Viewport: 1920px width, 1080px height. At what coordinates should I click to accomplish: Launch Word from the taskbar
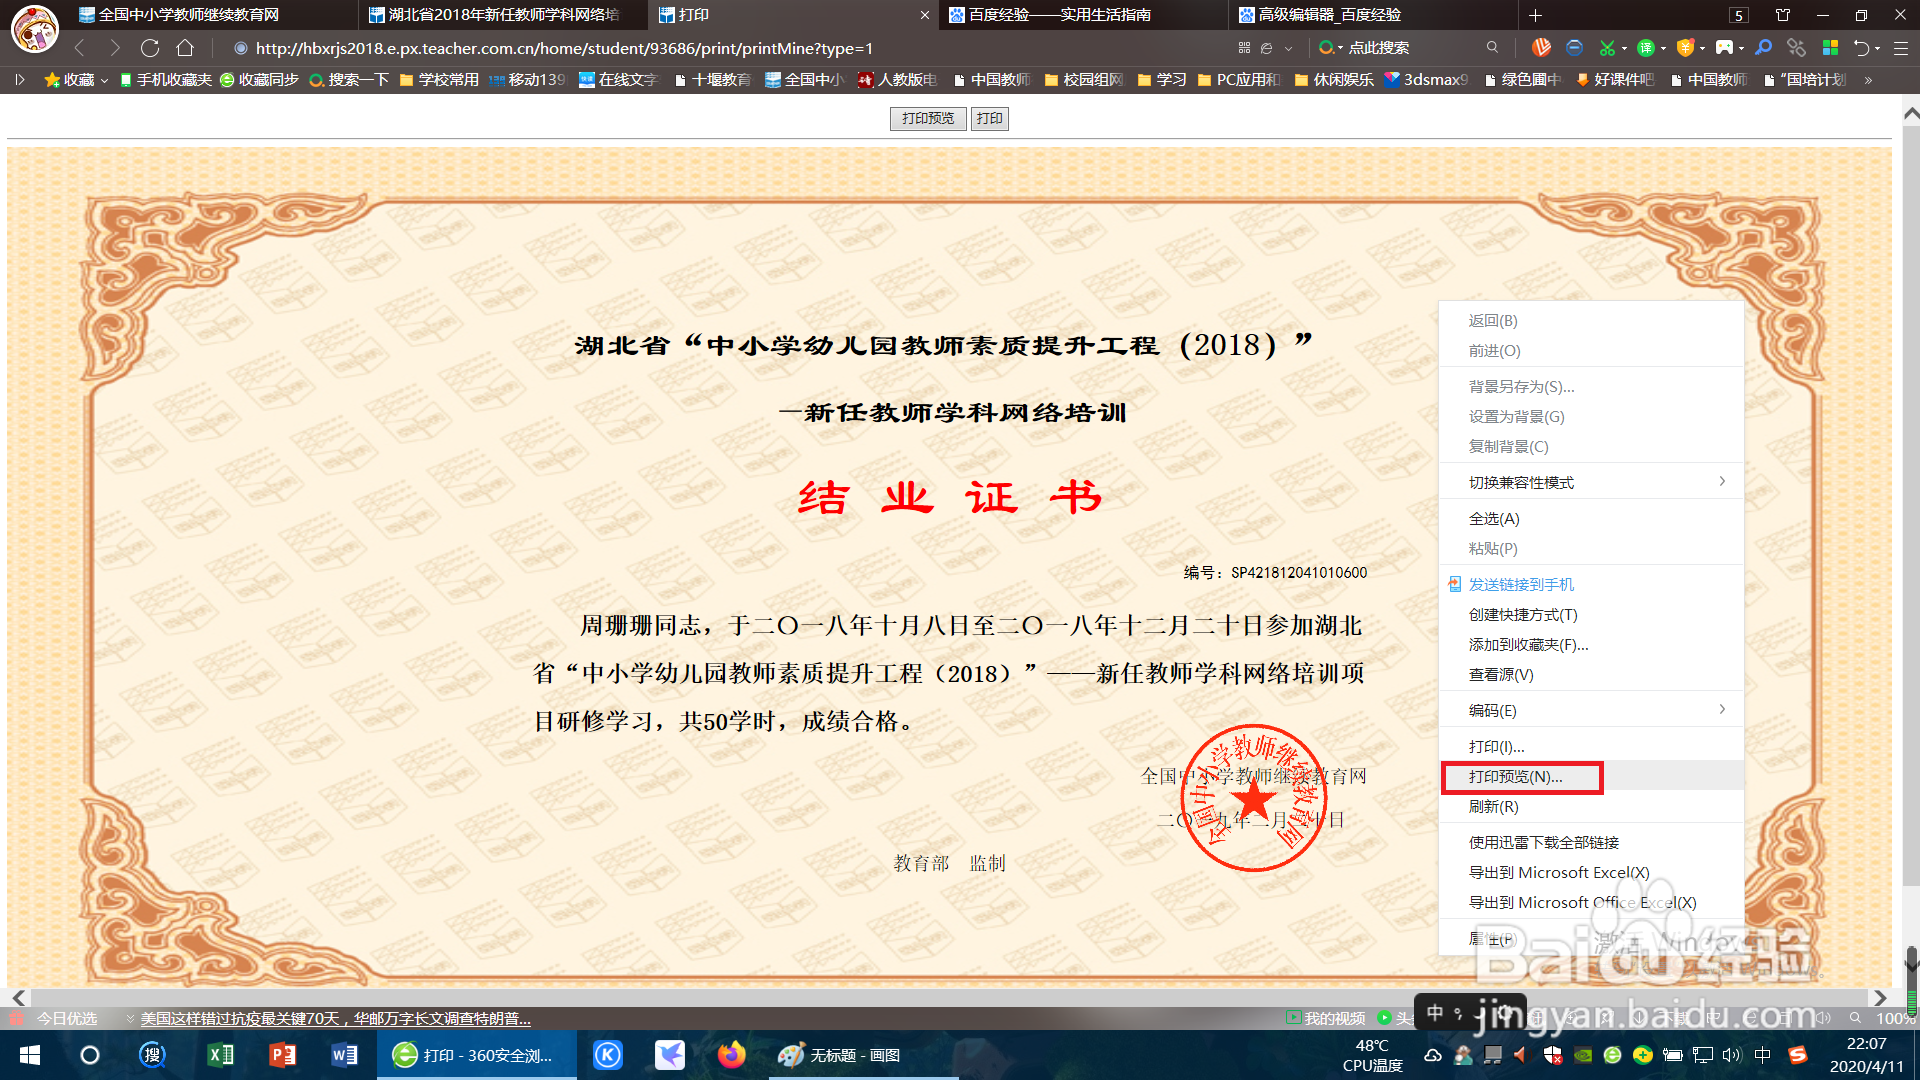click(345, 1055)
